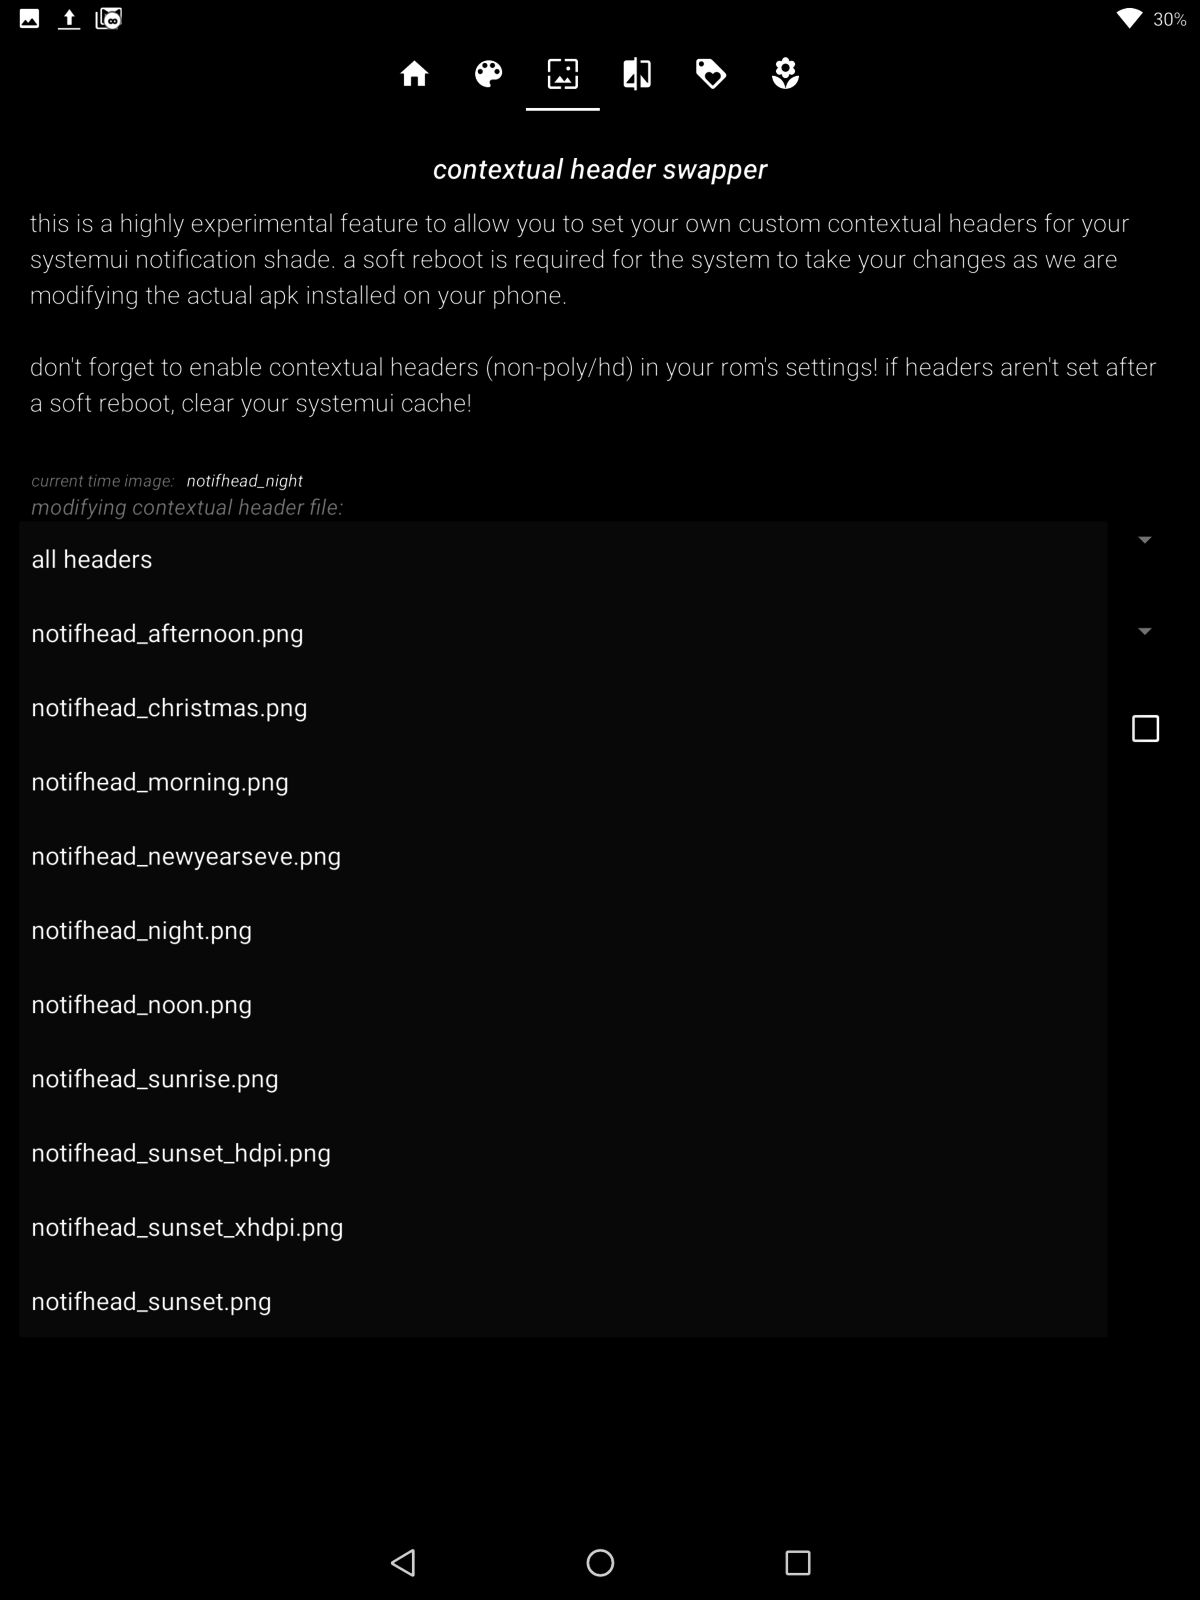The width and height of the screenshot is (1200, 1600).
Task: Open the color palette tab icon
Action: tap(488, 74)
